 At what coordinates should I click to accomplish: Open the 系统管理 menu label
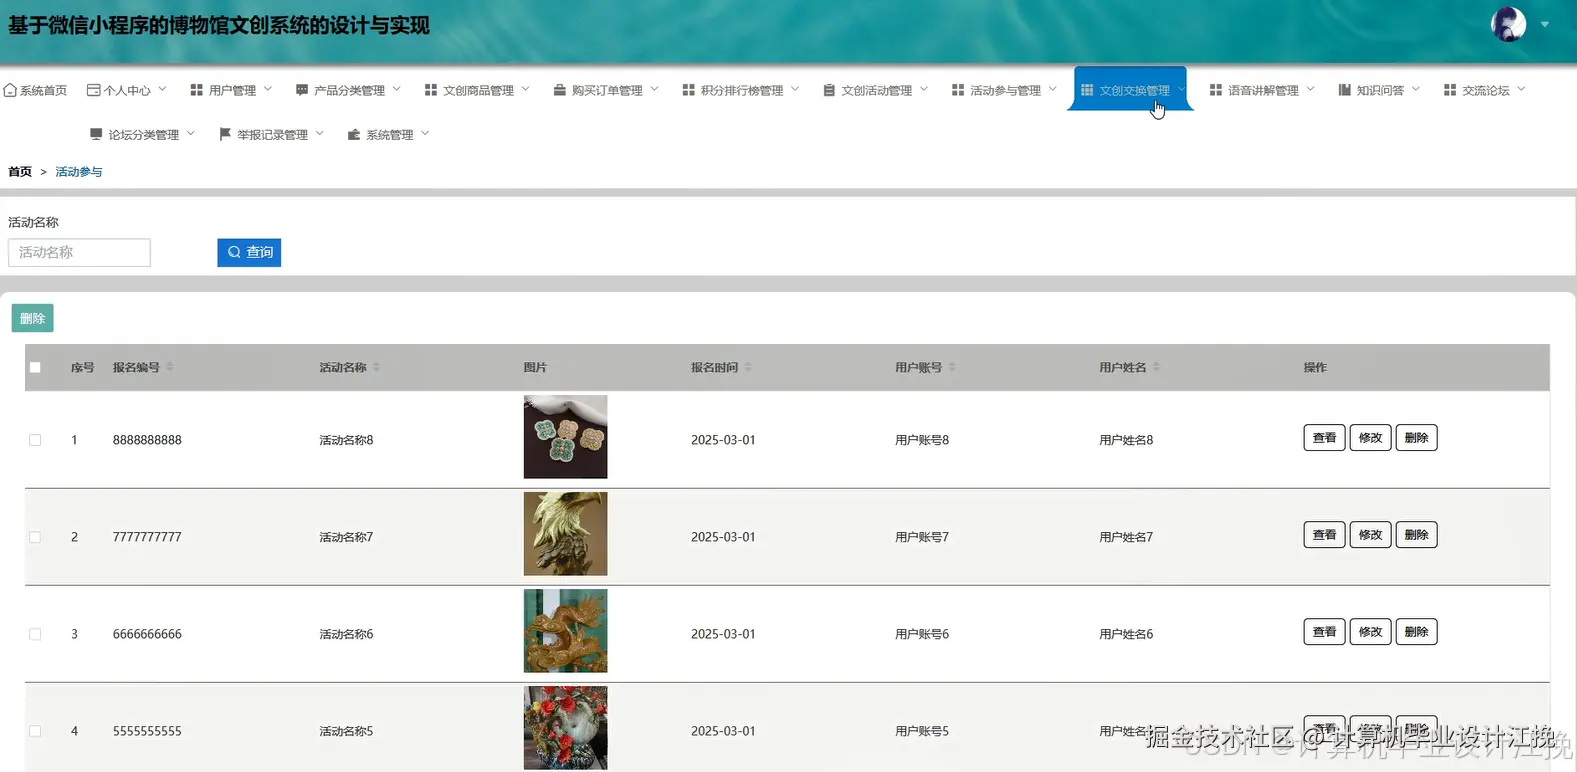(389, 134)
